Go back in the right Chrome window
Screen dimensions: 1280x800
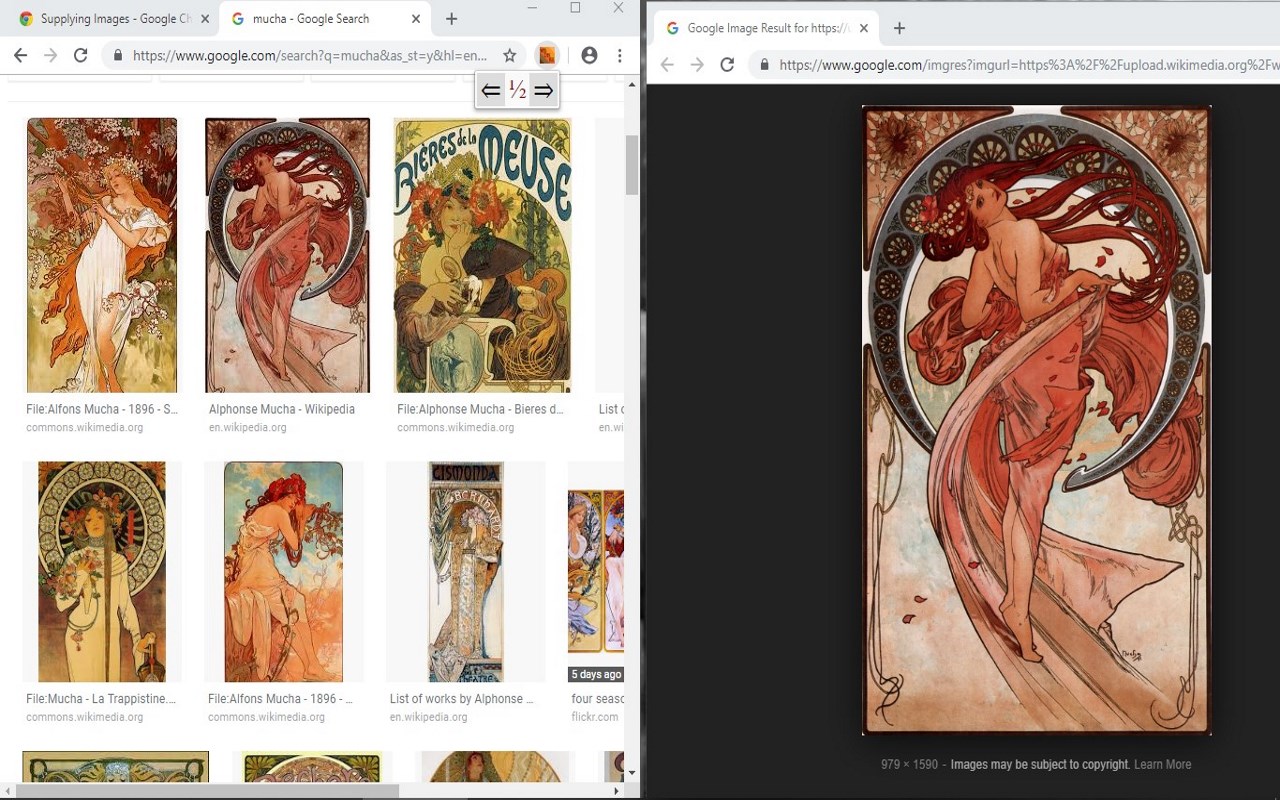[667, 65]
